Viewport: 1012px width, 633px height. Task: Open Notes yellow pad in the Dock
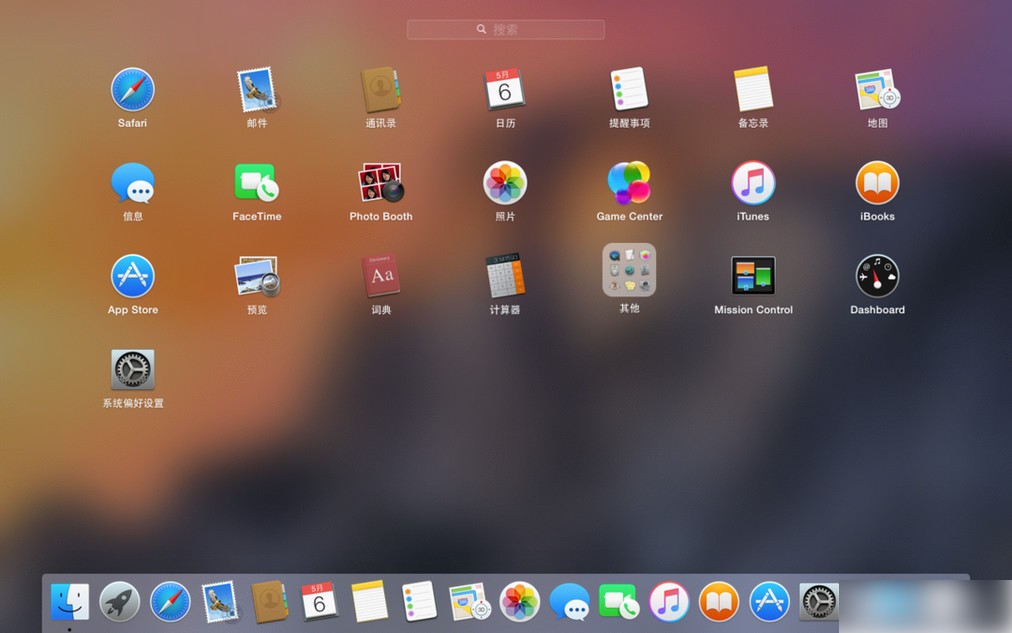(369, 601)
